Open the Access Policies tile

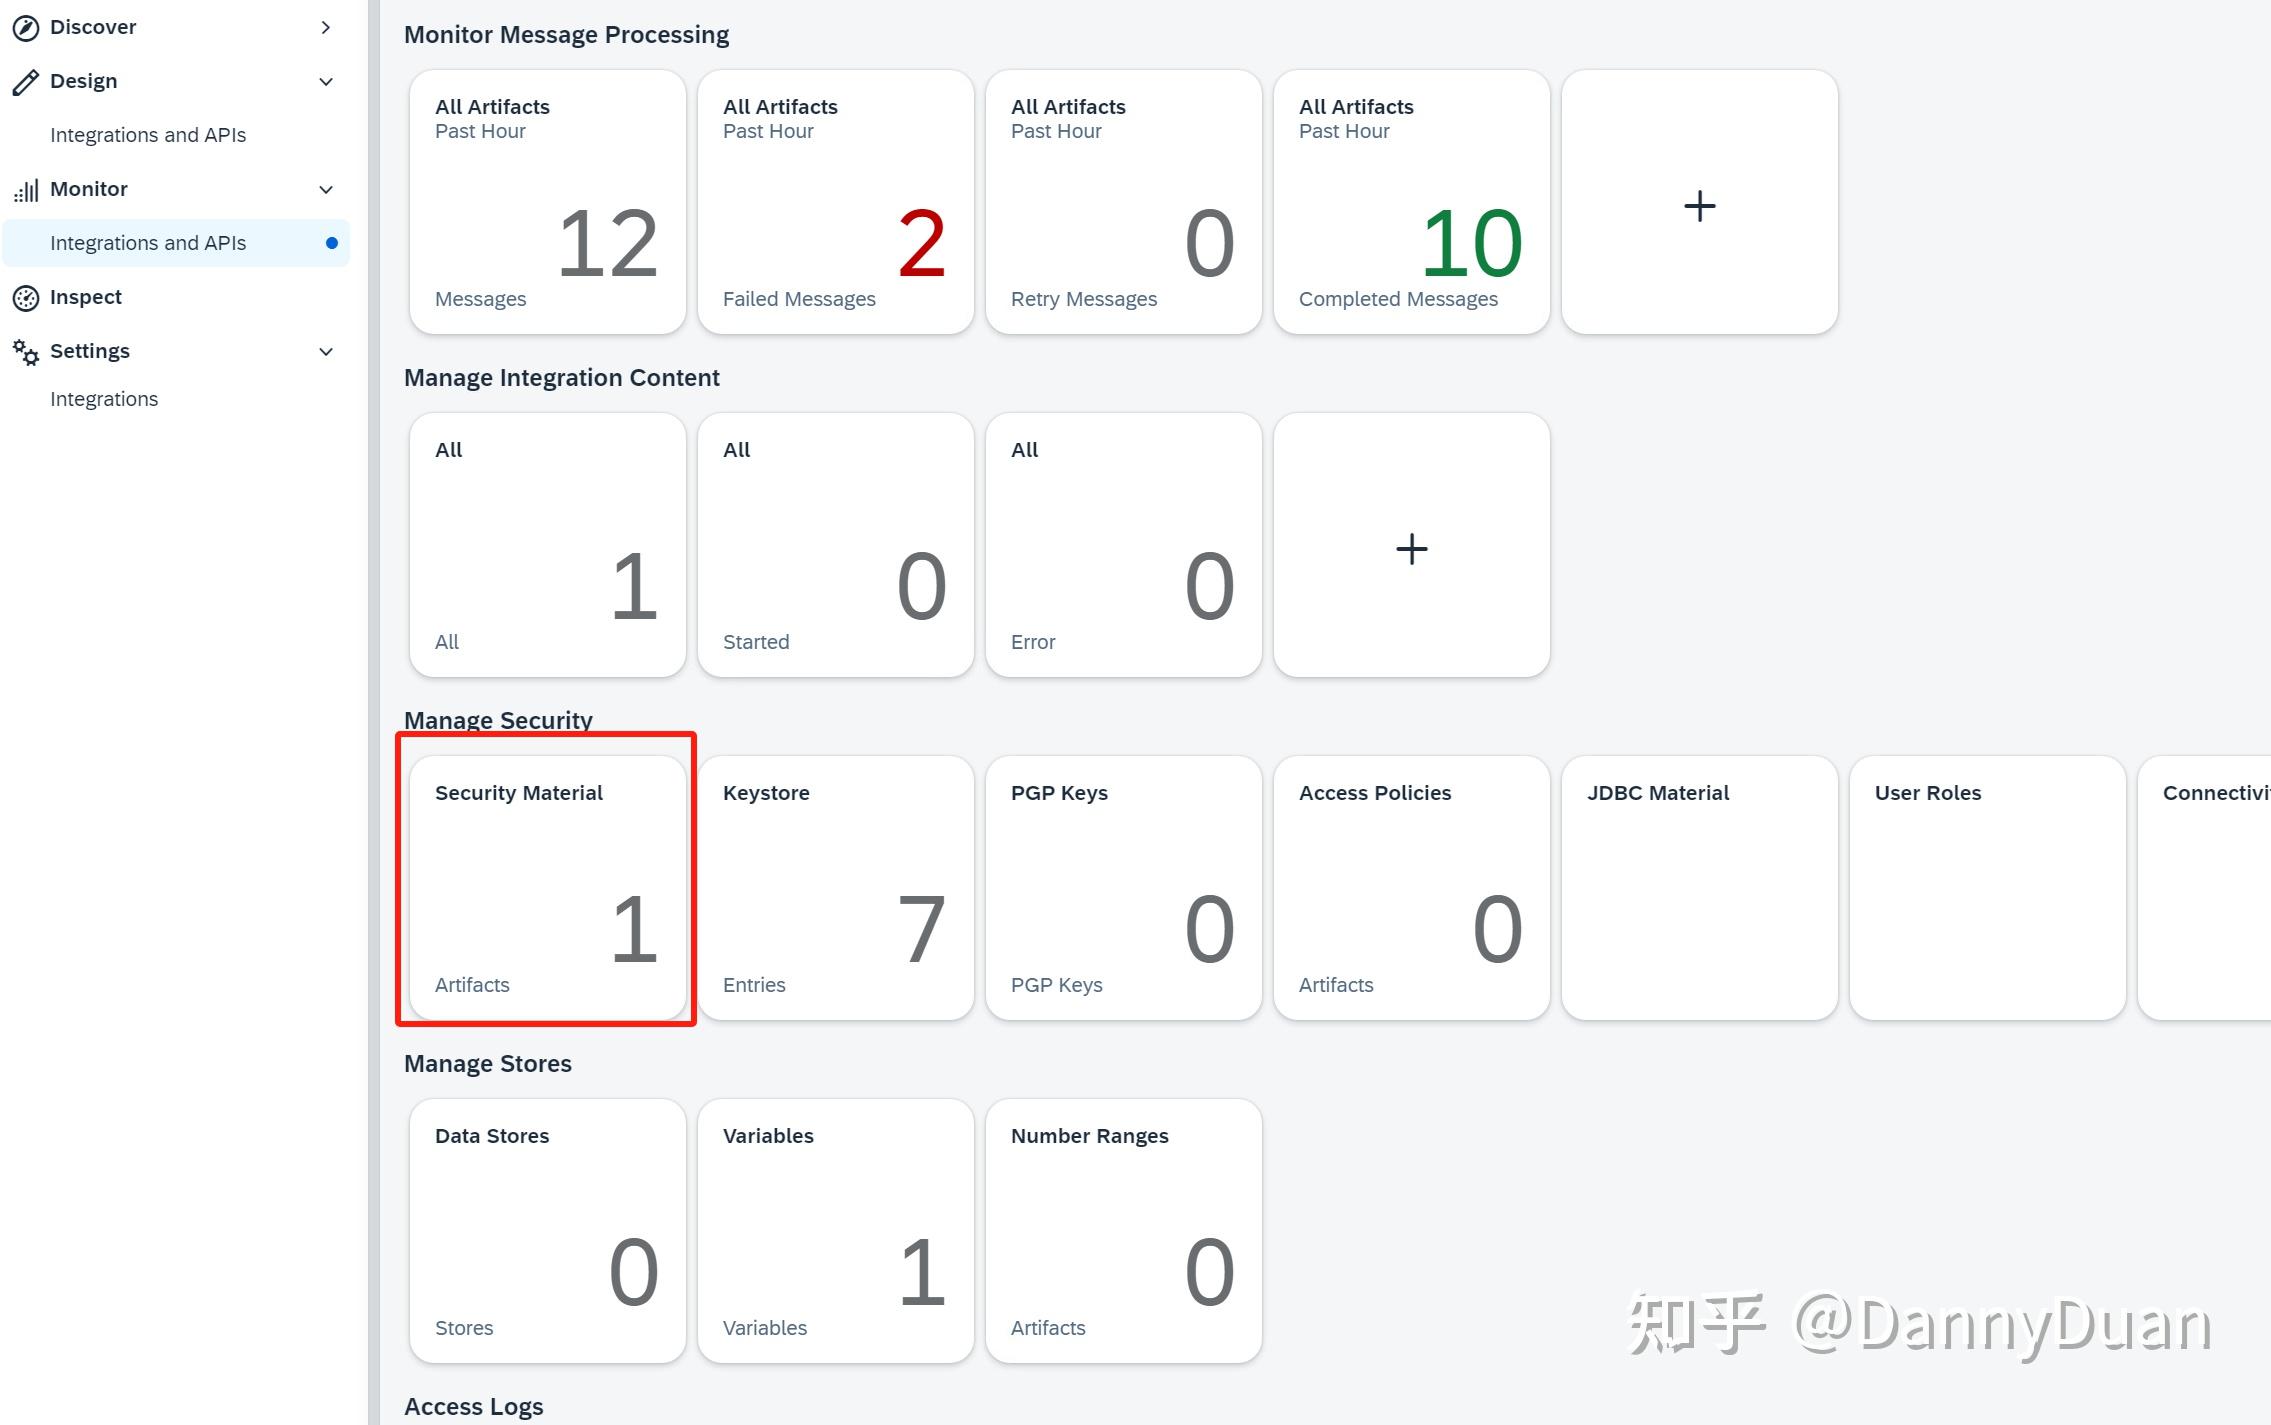coord(1411,887)
